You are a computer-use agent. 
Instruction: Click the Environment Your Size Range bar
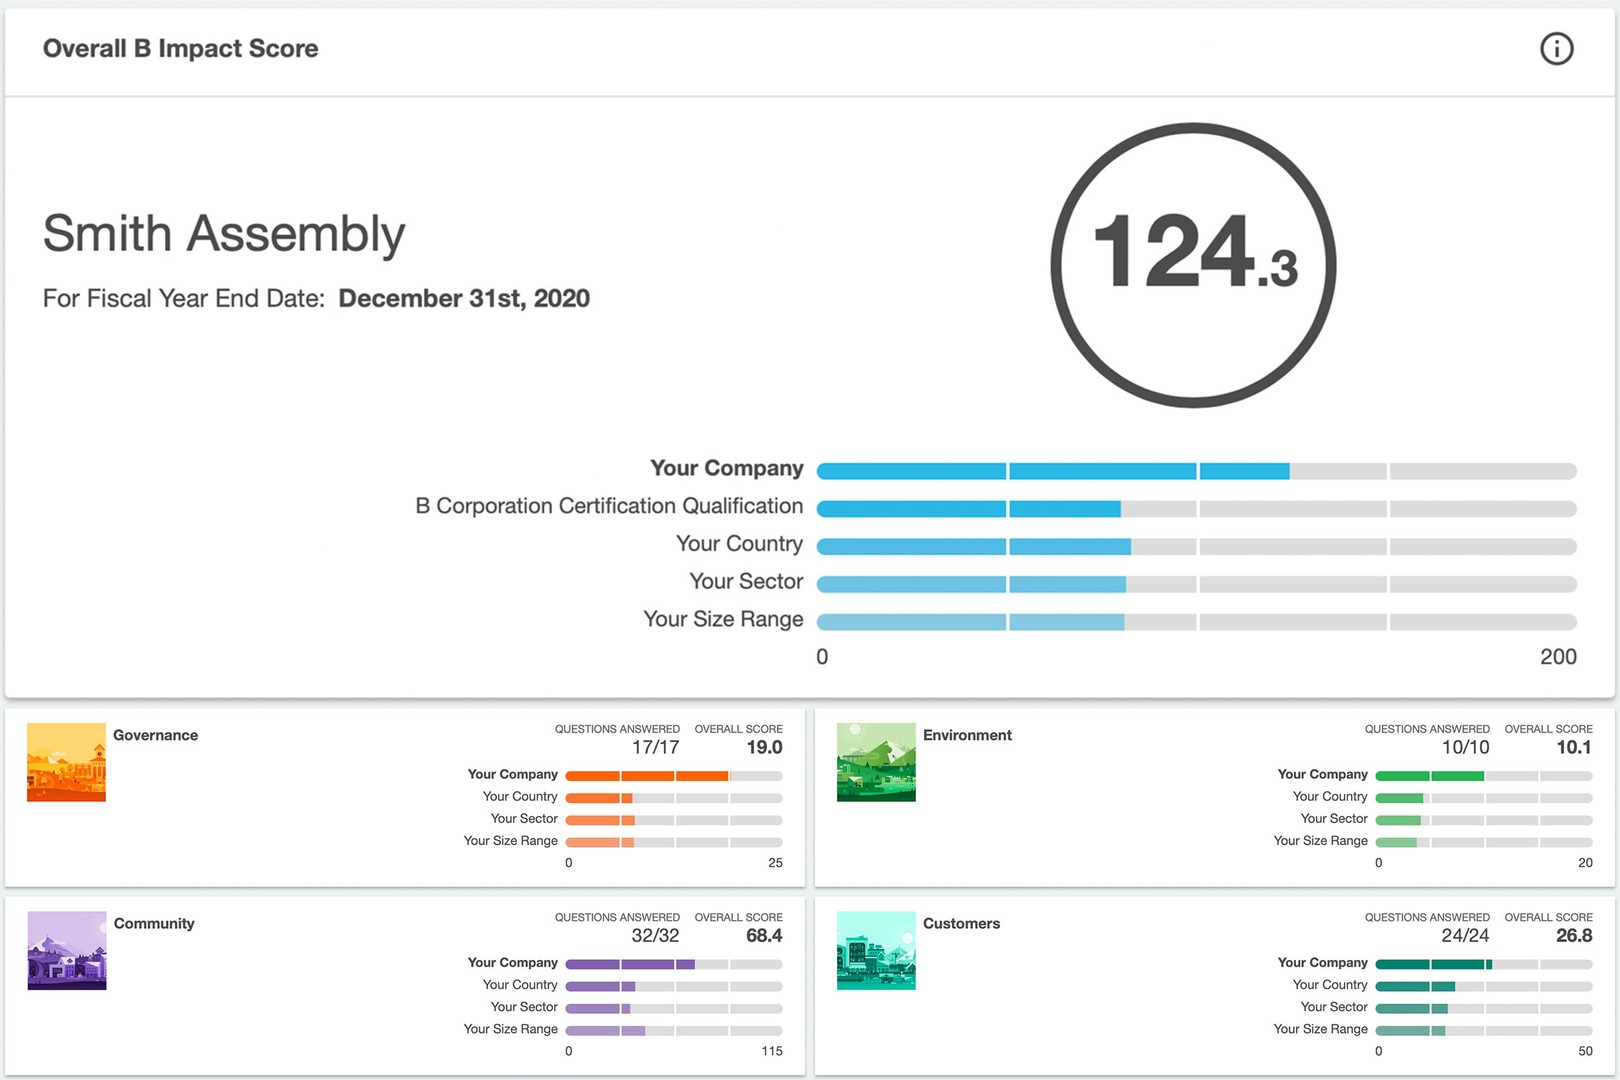(1484, 842)
